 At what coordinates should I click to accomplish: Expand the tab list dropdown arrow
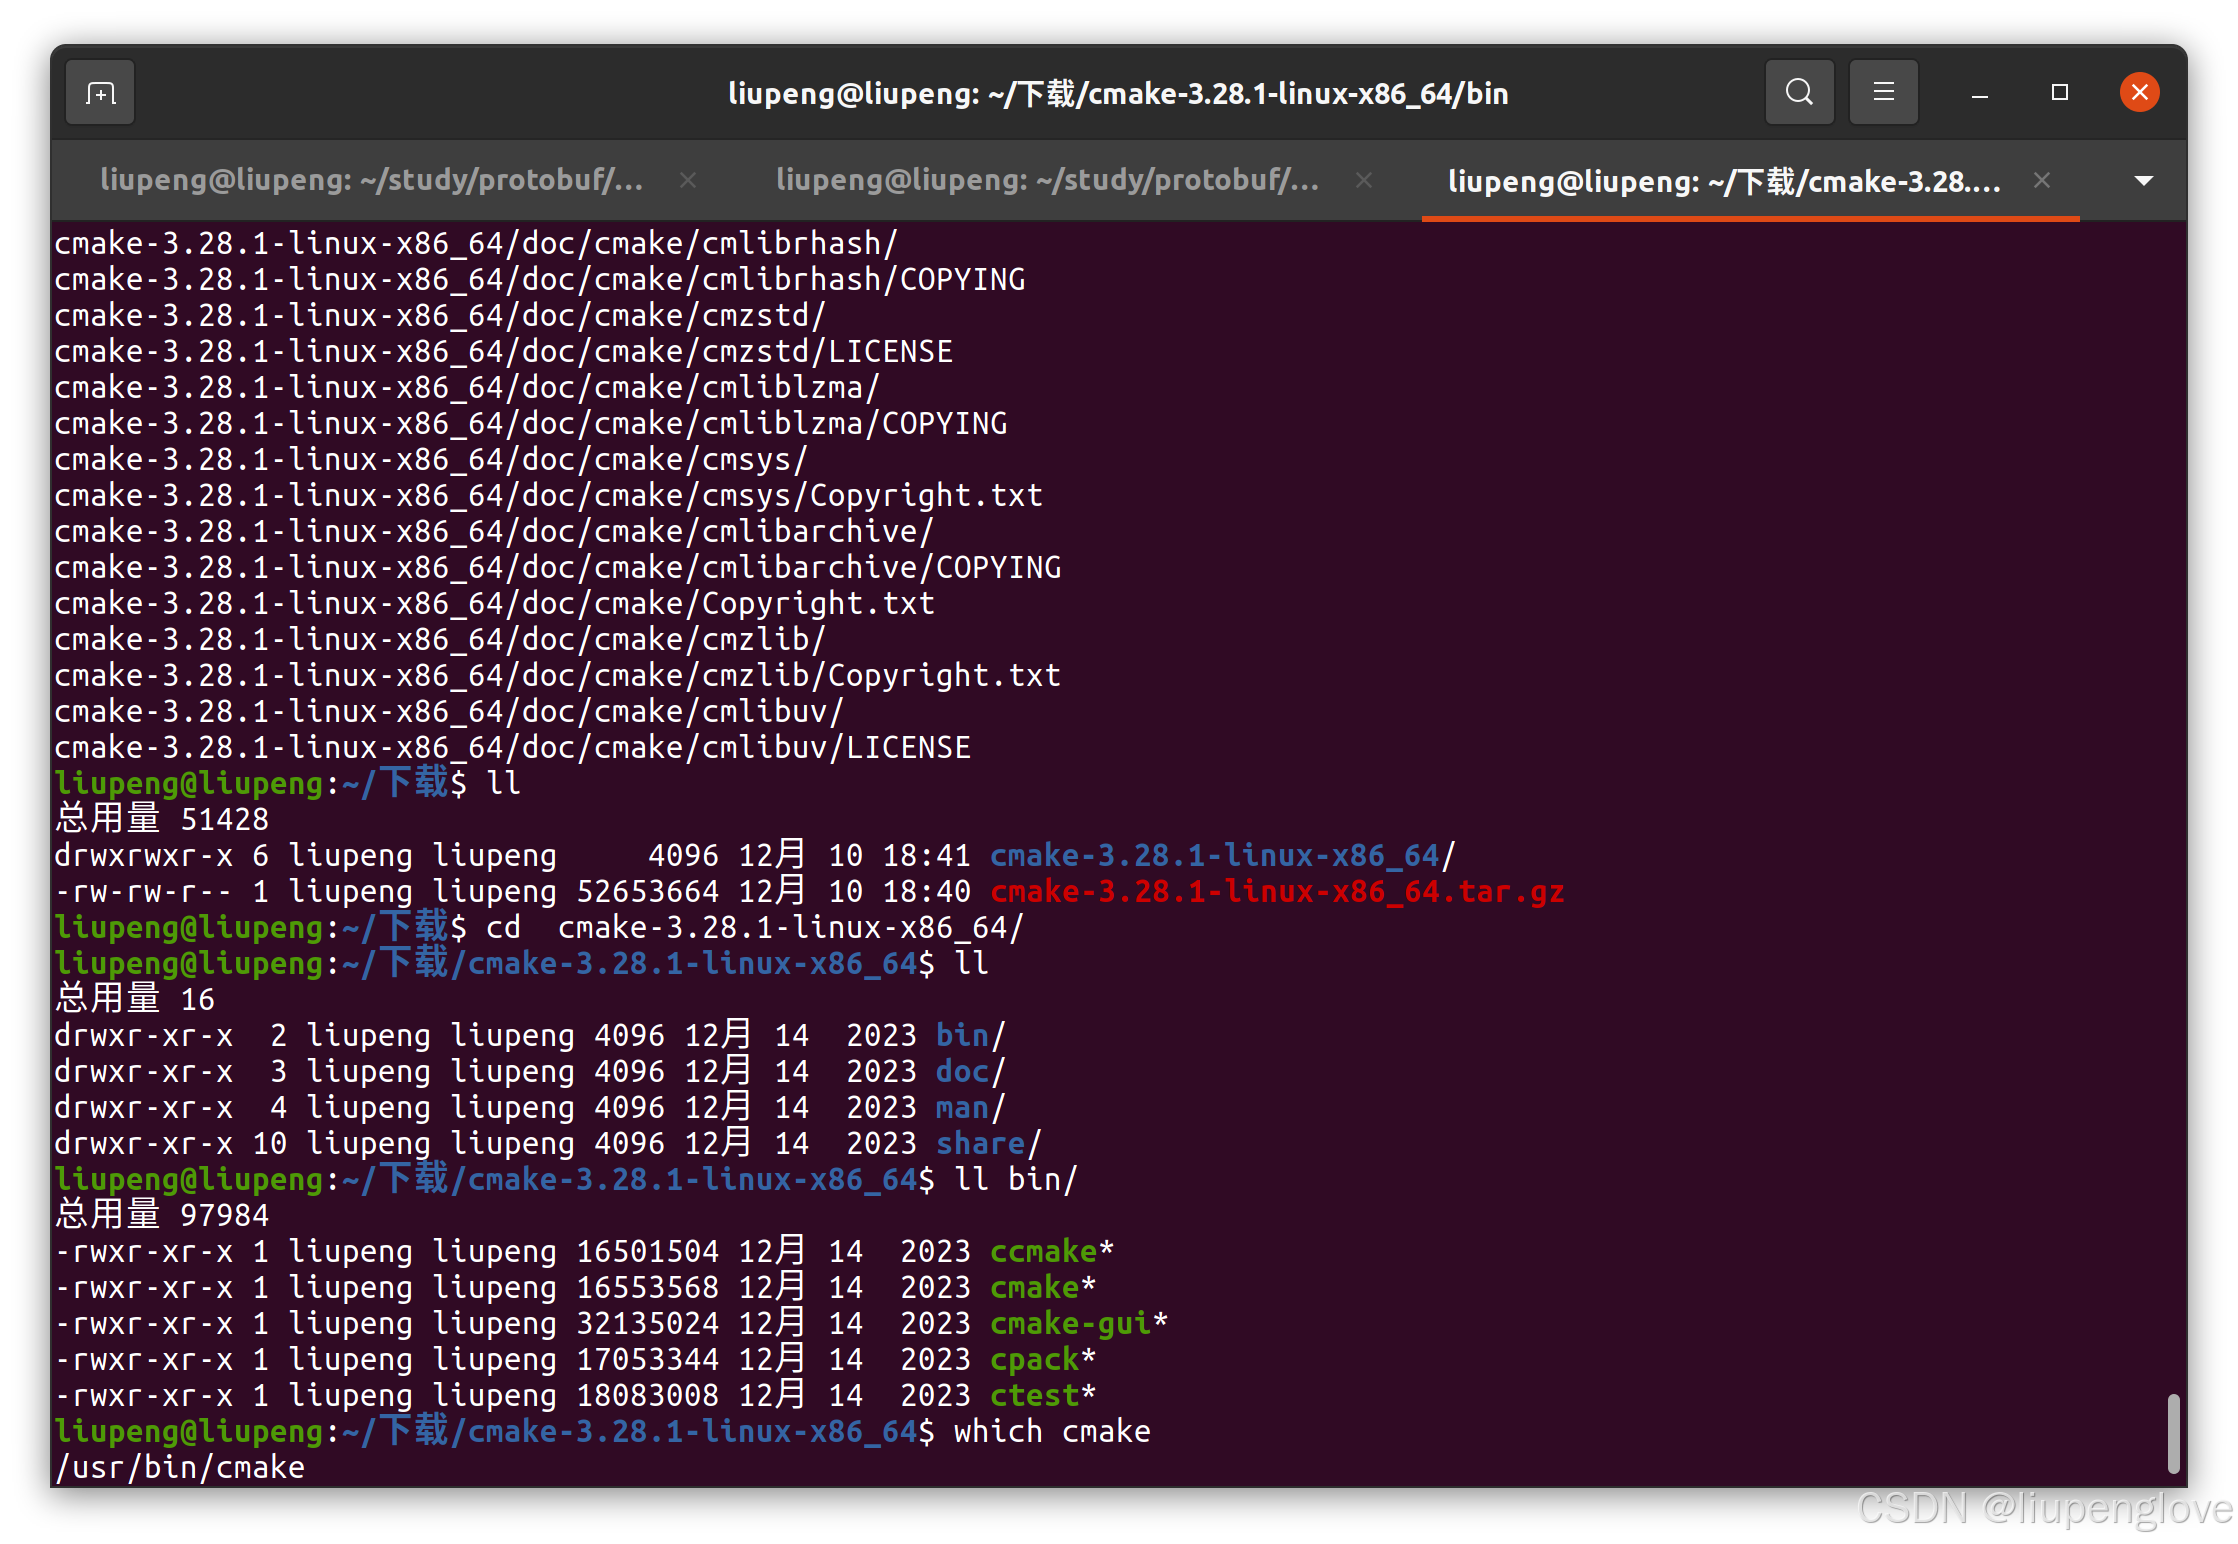[2143, 181]
